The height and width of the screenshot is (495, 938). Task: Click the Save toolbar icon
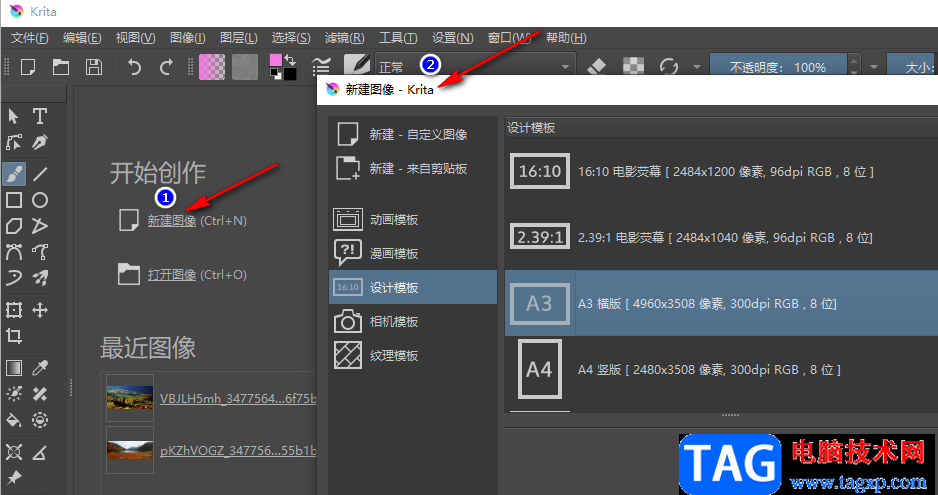[93, 67]
